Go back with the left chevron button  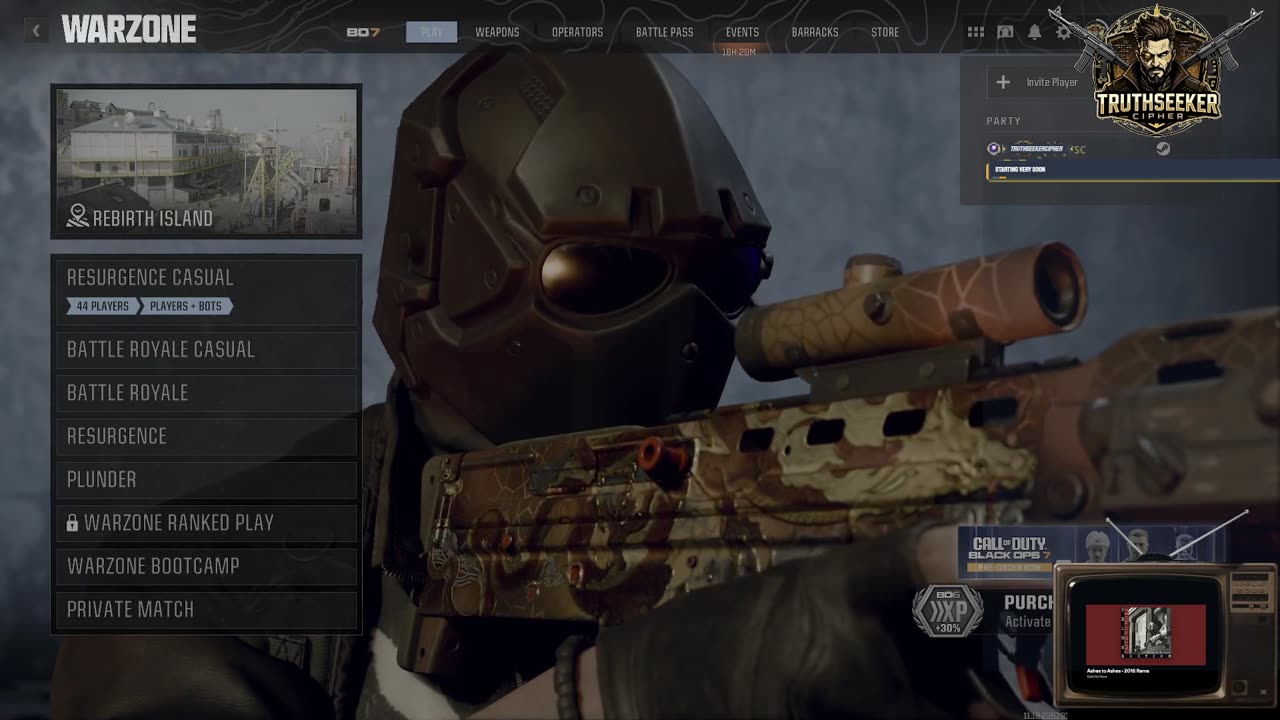(x=36, y=31)
